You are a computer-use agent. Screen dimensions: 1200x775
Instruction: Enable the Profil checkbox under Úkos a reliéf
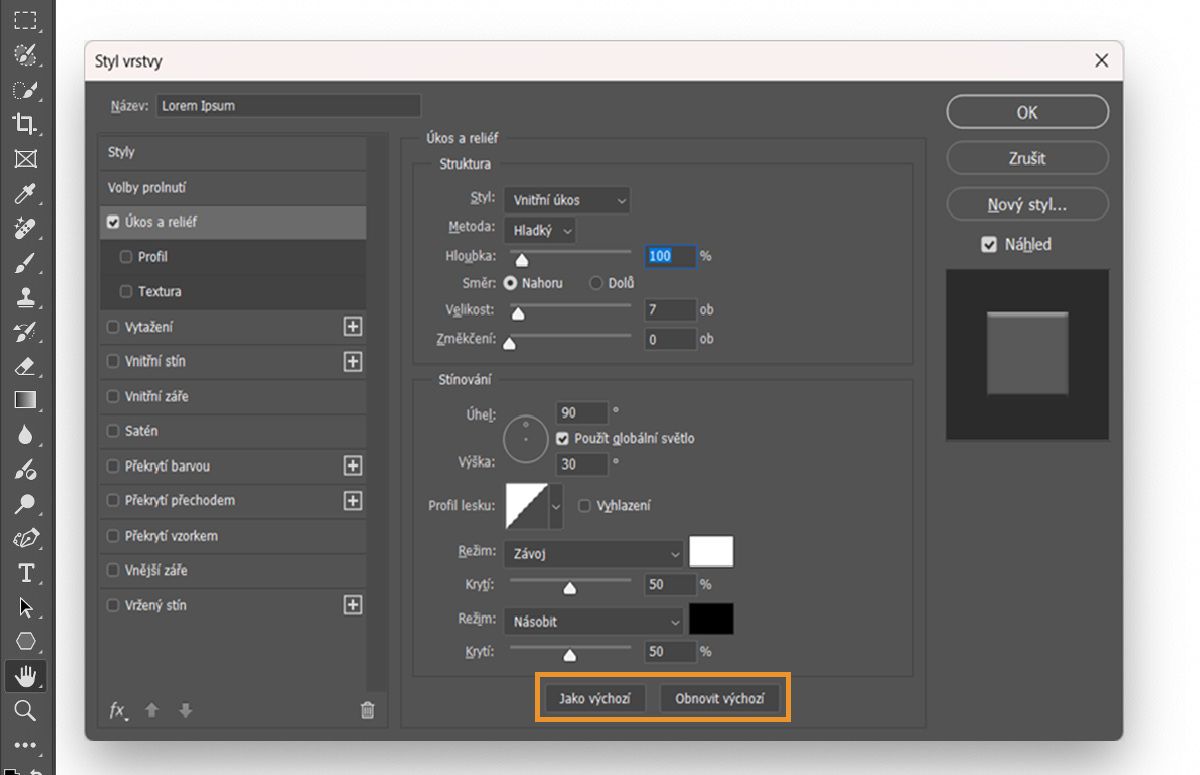[x=126, y=256]
